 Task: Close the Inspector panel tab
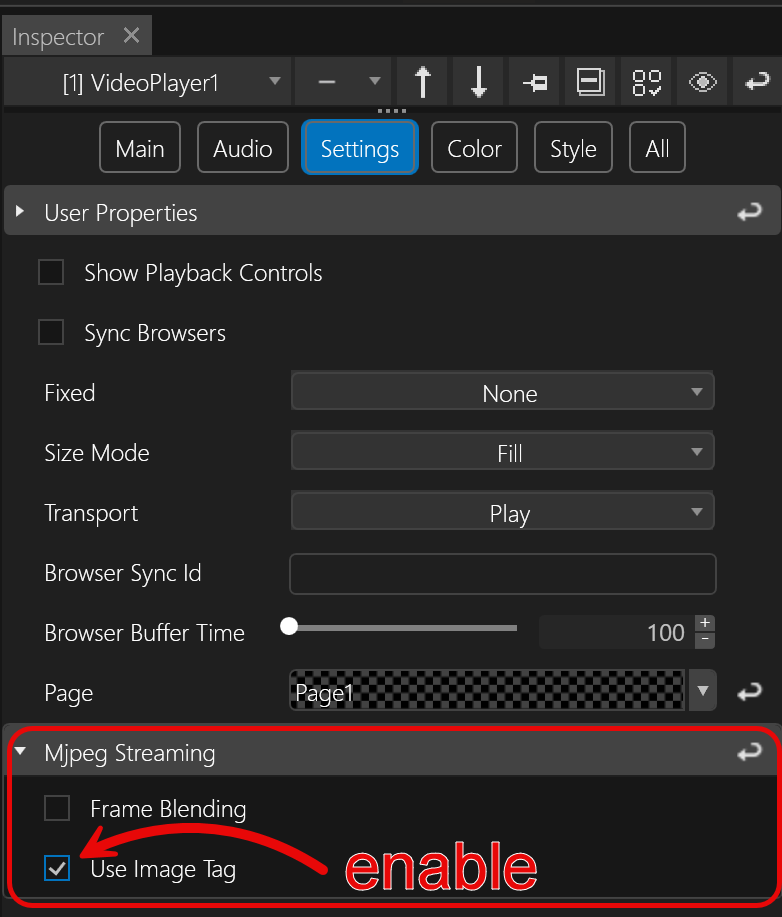[132, 36]
